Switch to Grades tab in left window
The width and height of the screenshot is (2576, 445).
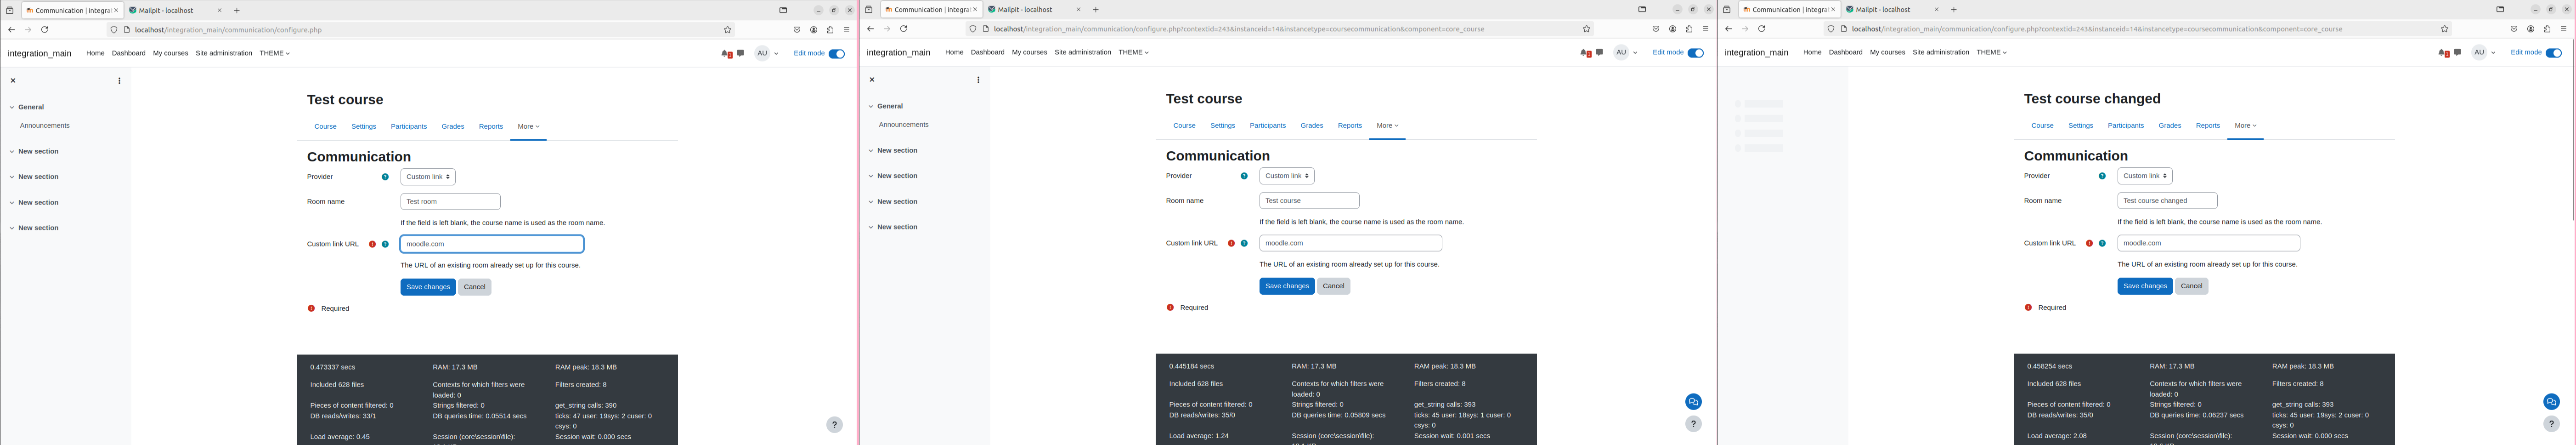(453, 127)
